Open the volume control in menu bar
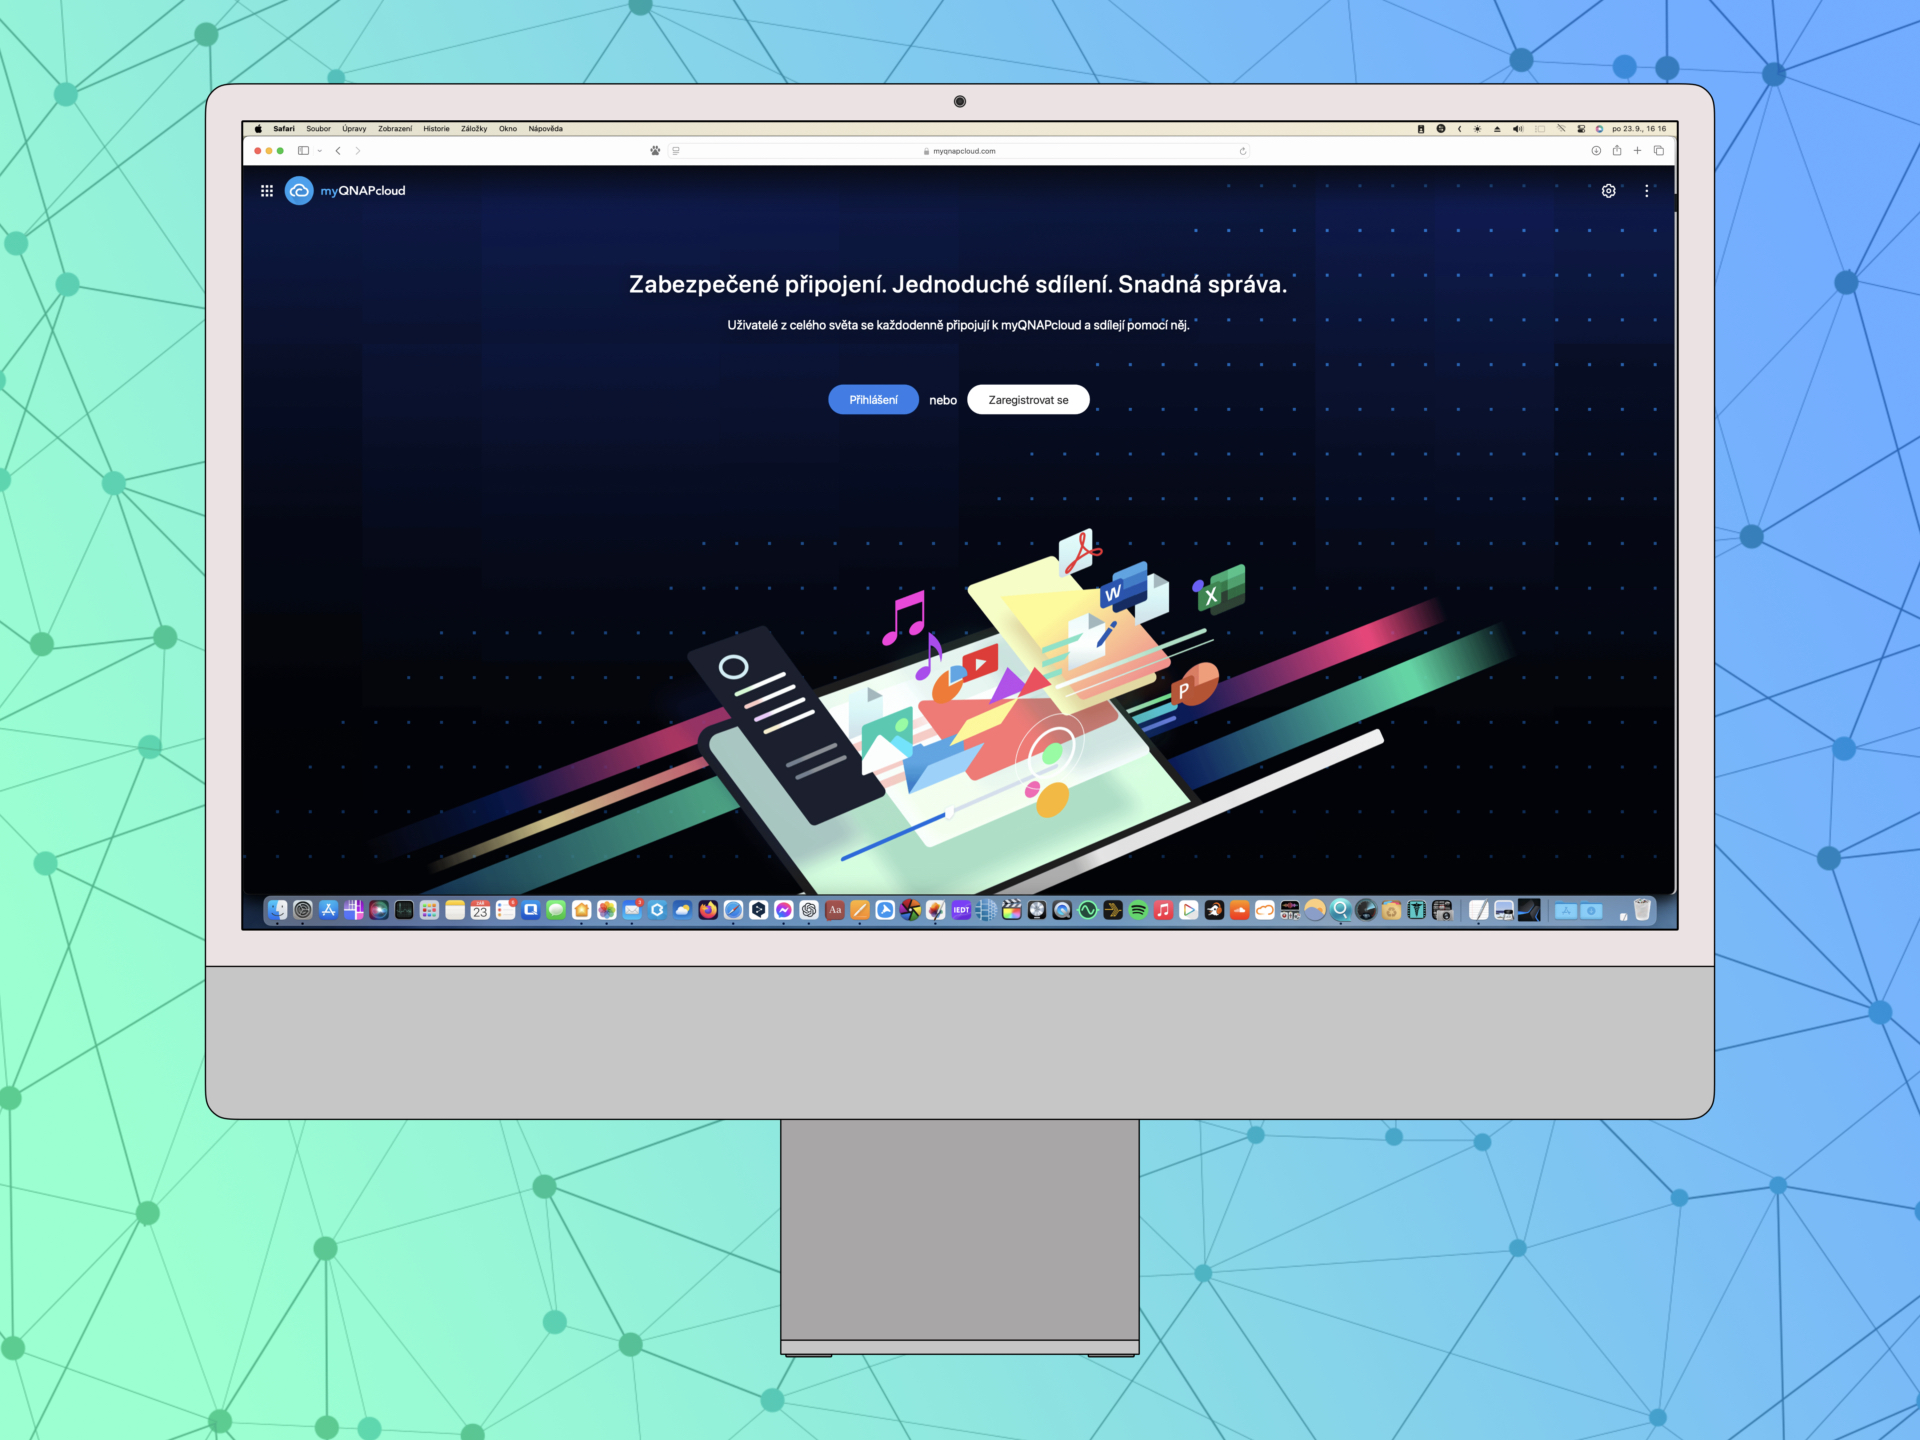Screen dimensions: 1920x1440 (x=1517, y=129)
